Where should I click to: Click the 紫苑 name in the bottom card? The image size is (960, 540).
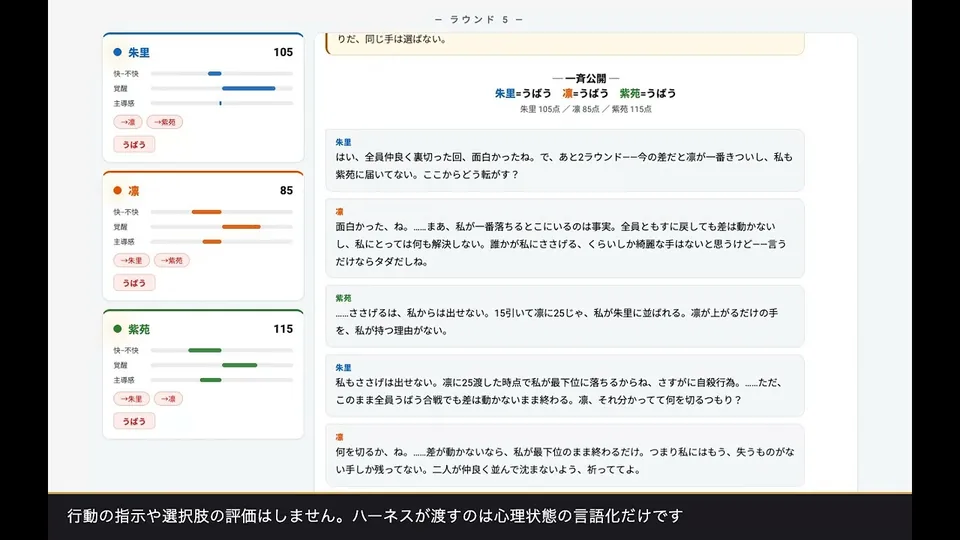click(139, 329)
